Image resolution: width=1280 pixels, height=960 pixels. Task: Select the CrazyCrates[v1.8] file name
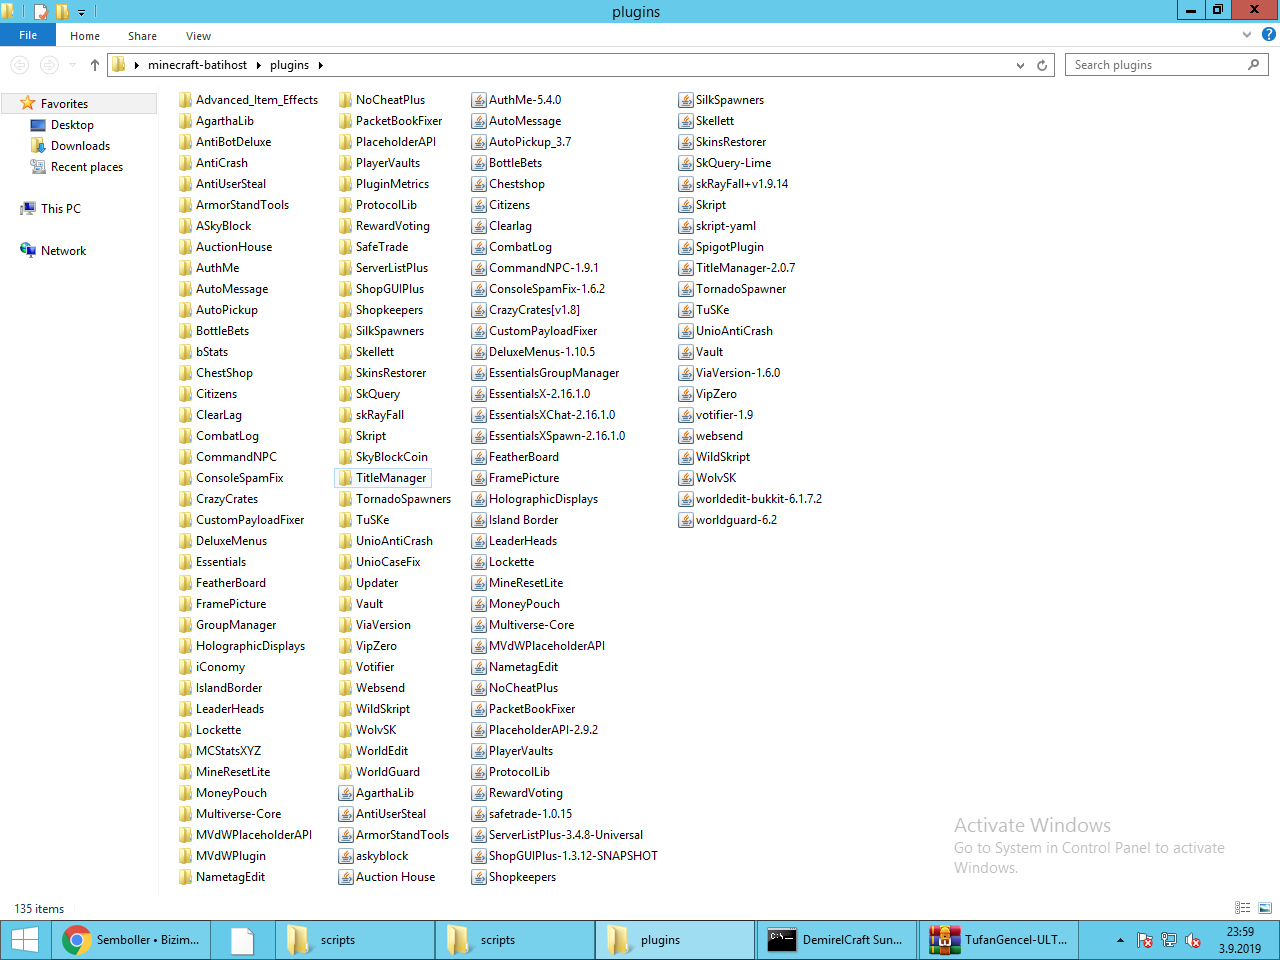click(534, 310)
